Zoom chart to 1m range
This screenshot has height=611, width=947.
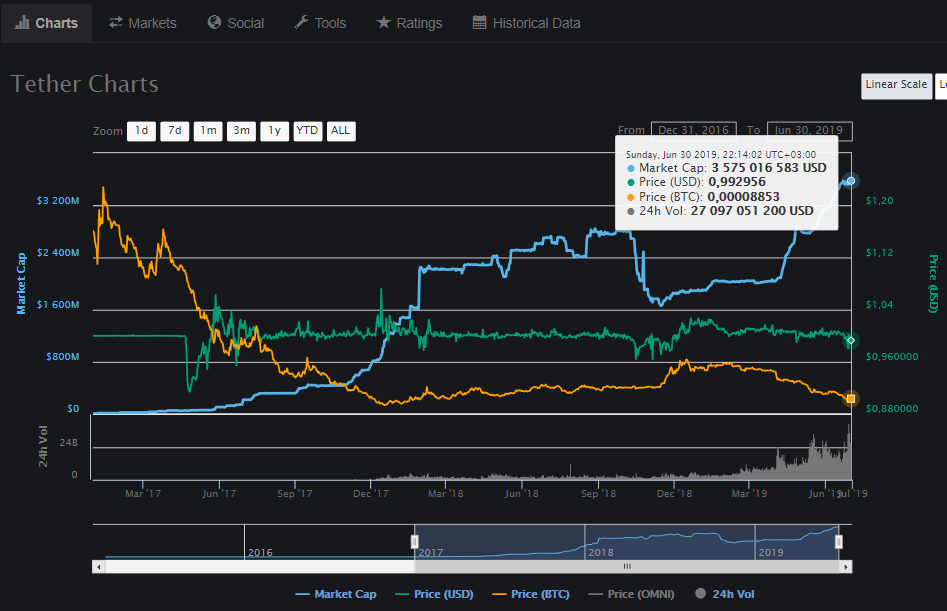(208, 131)
